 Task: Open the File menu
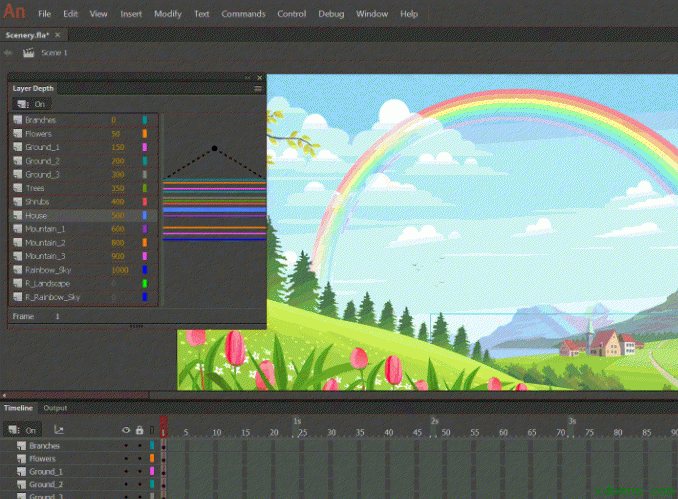click(44, 14)
